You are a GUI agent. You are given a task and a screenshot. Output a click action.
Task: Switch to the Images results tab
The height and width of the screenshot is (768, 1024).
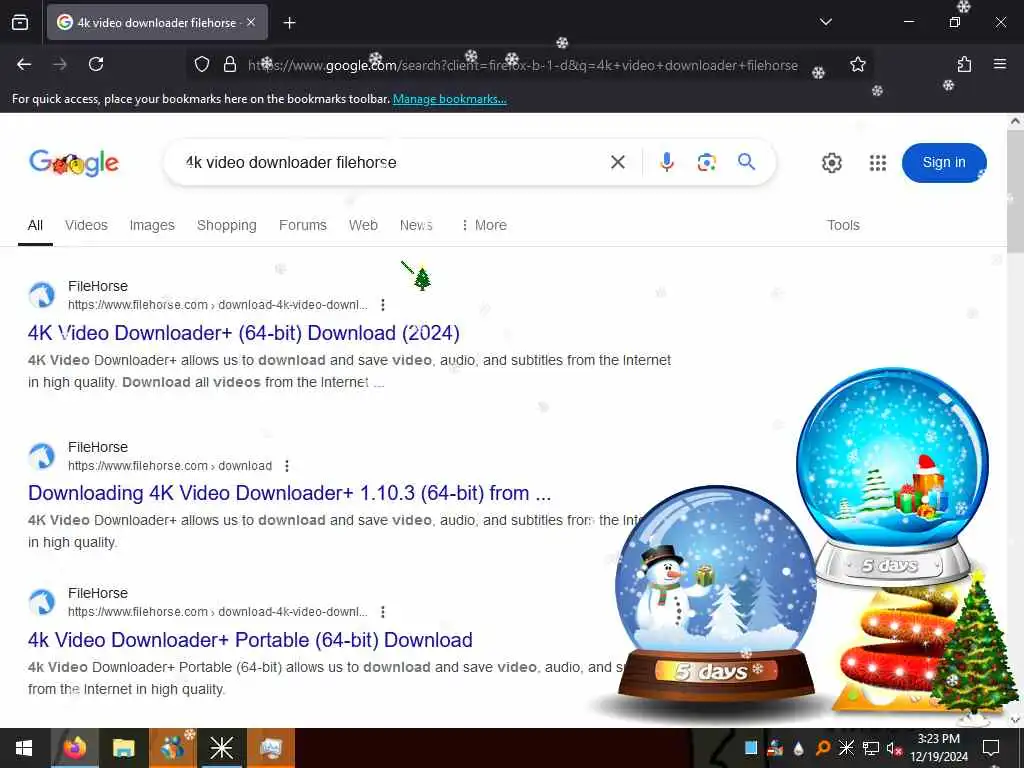click(x=152, y=225)
